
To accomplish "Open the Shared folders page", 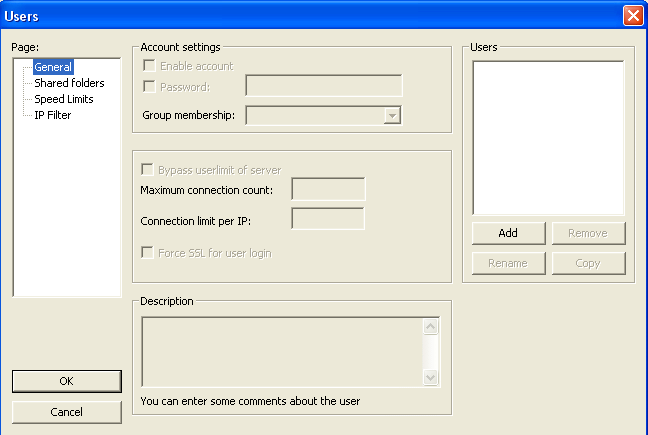I will tap(69, 83).
